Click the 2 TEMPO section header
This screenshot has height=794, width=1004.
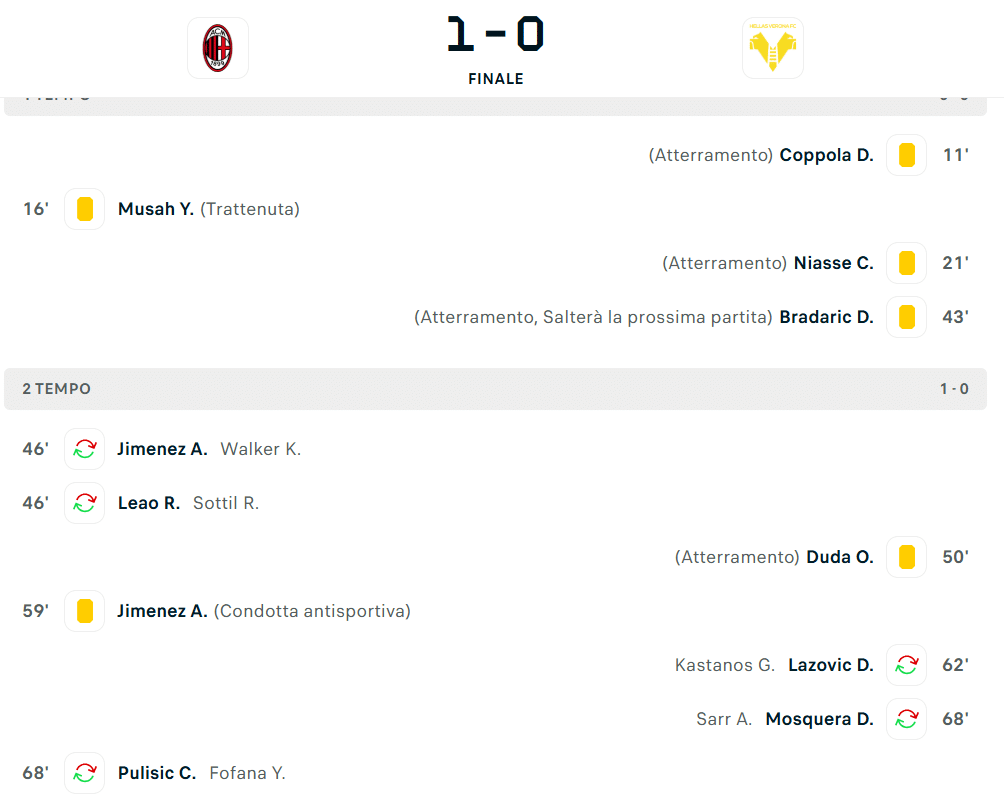pyautogui.click(x=57, y=389)
